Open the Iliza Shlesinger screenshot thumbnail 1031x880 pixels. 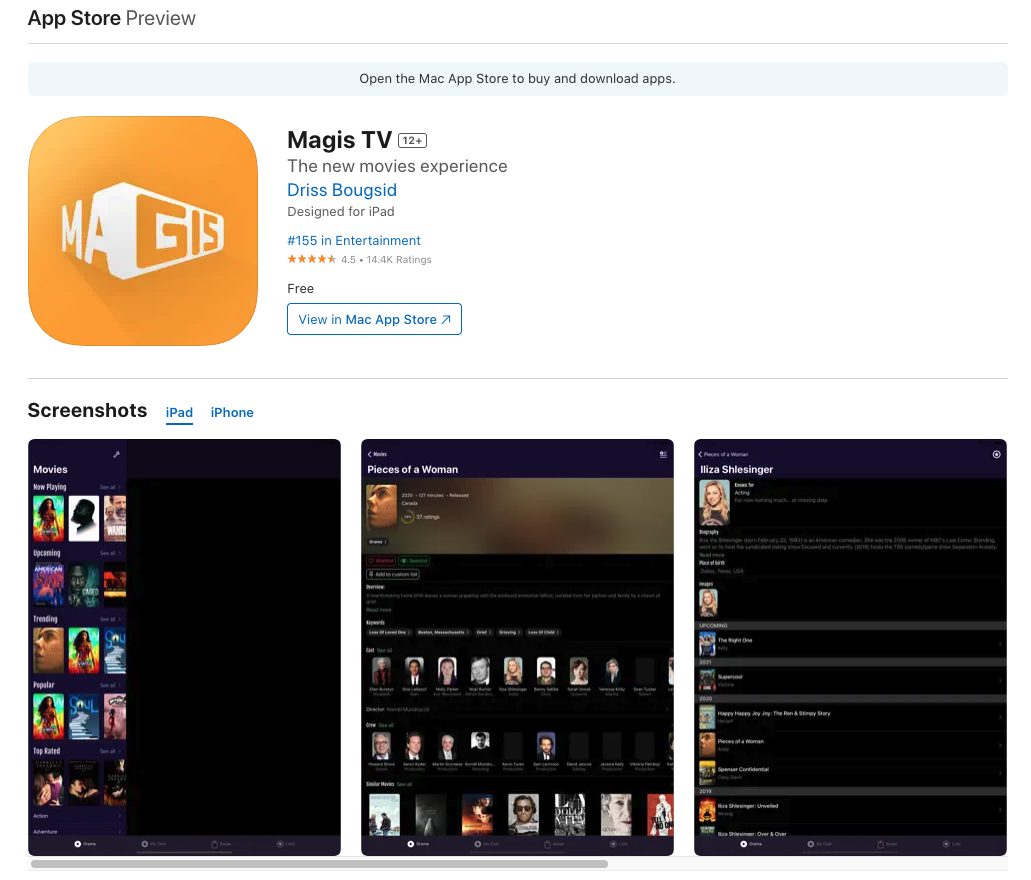(850, 647)
